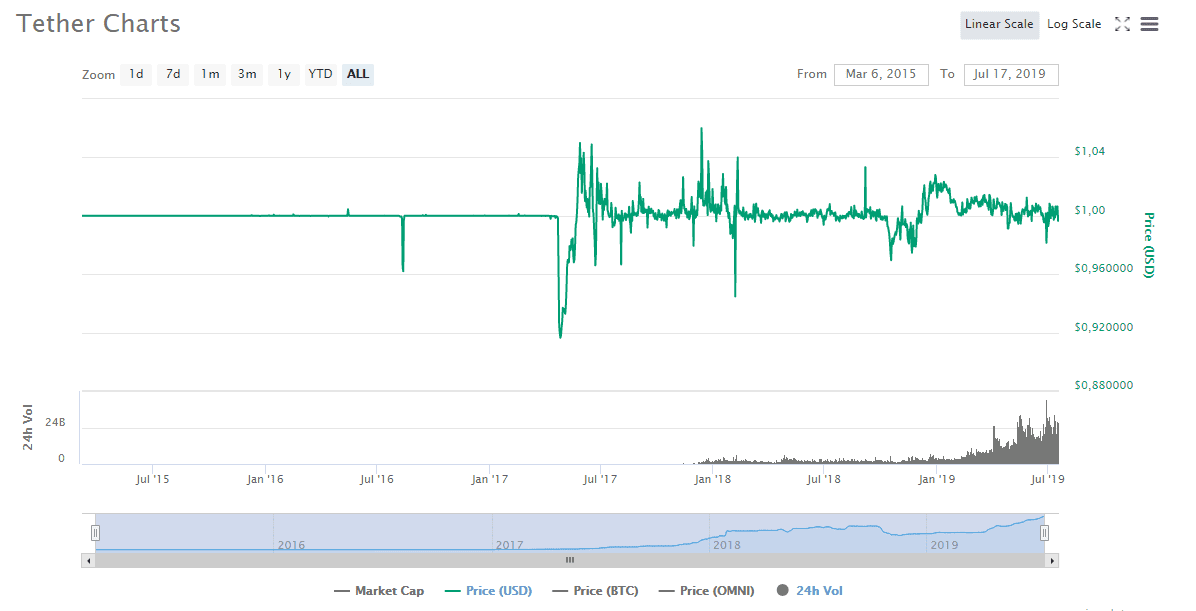Click the 24B volume axis label

click(56, 422)
